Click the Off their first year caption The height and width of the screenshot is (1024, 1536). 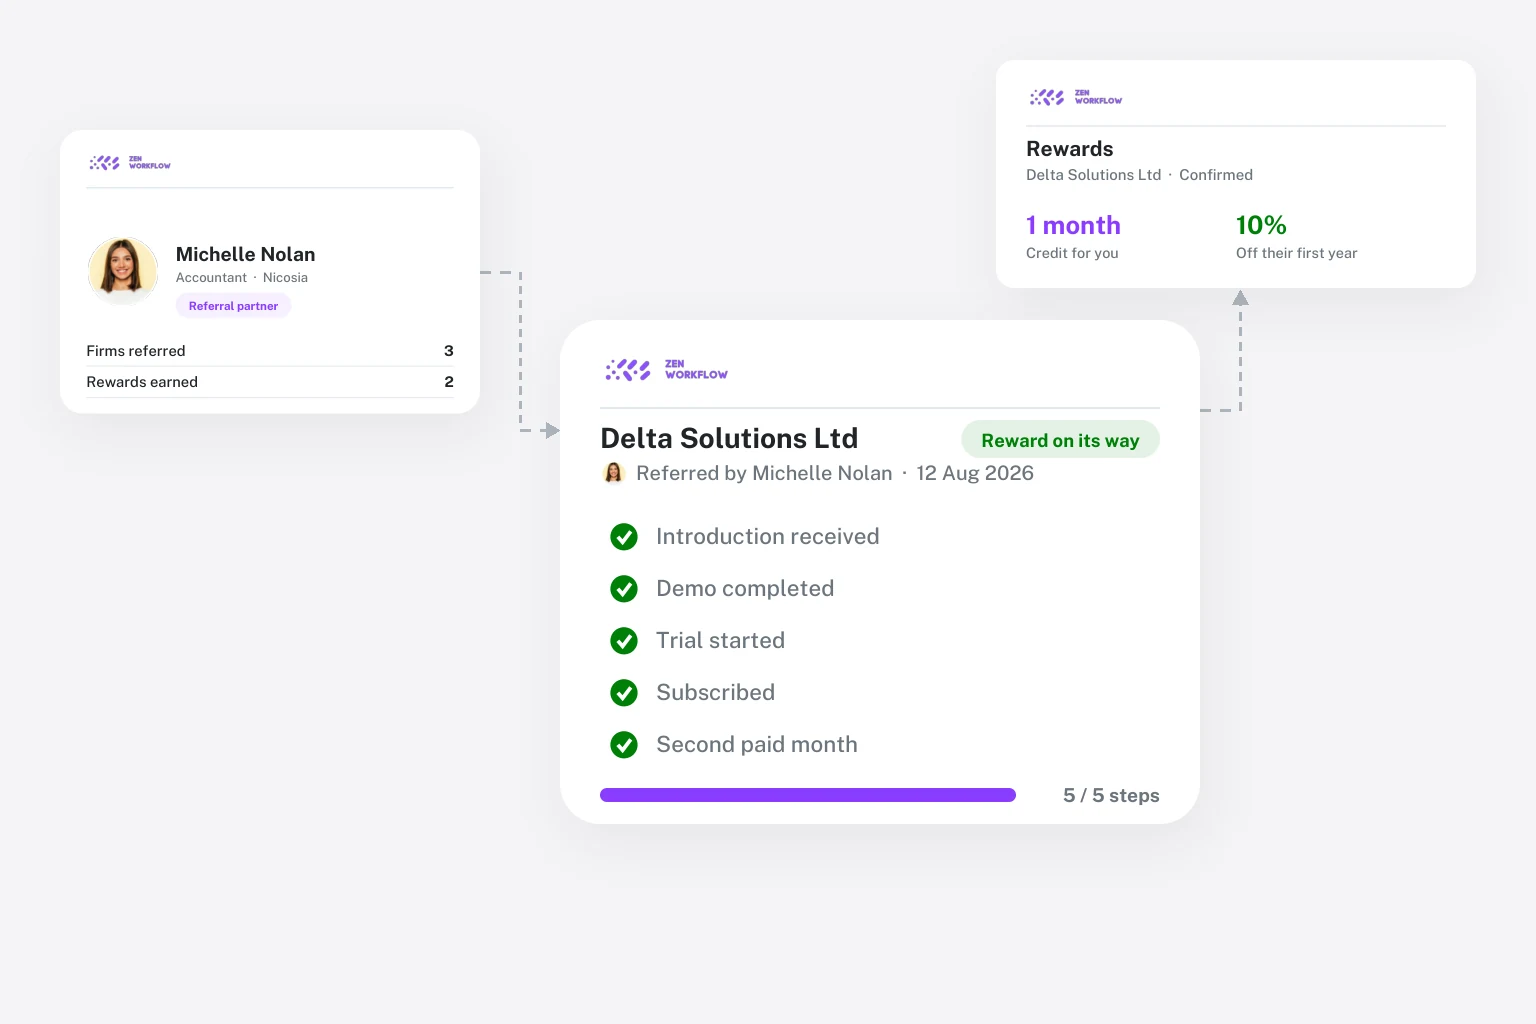click(1296, 253)
